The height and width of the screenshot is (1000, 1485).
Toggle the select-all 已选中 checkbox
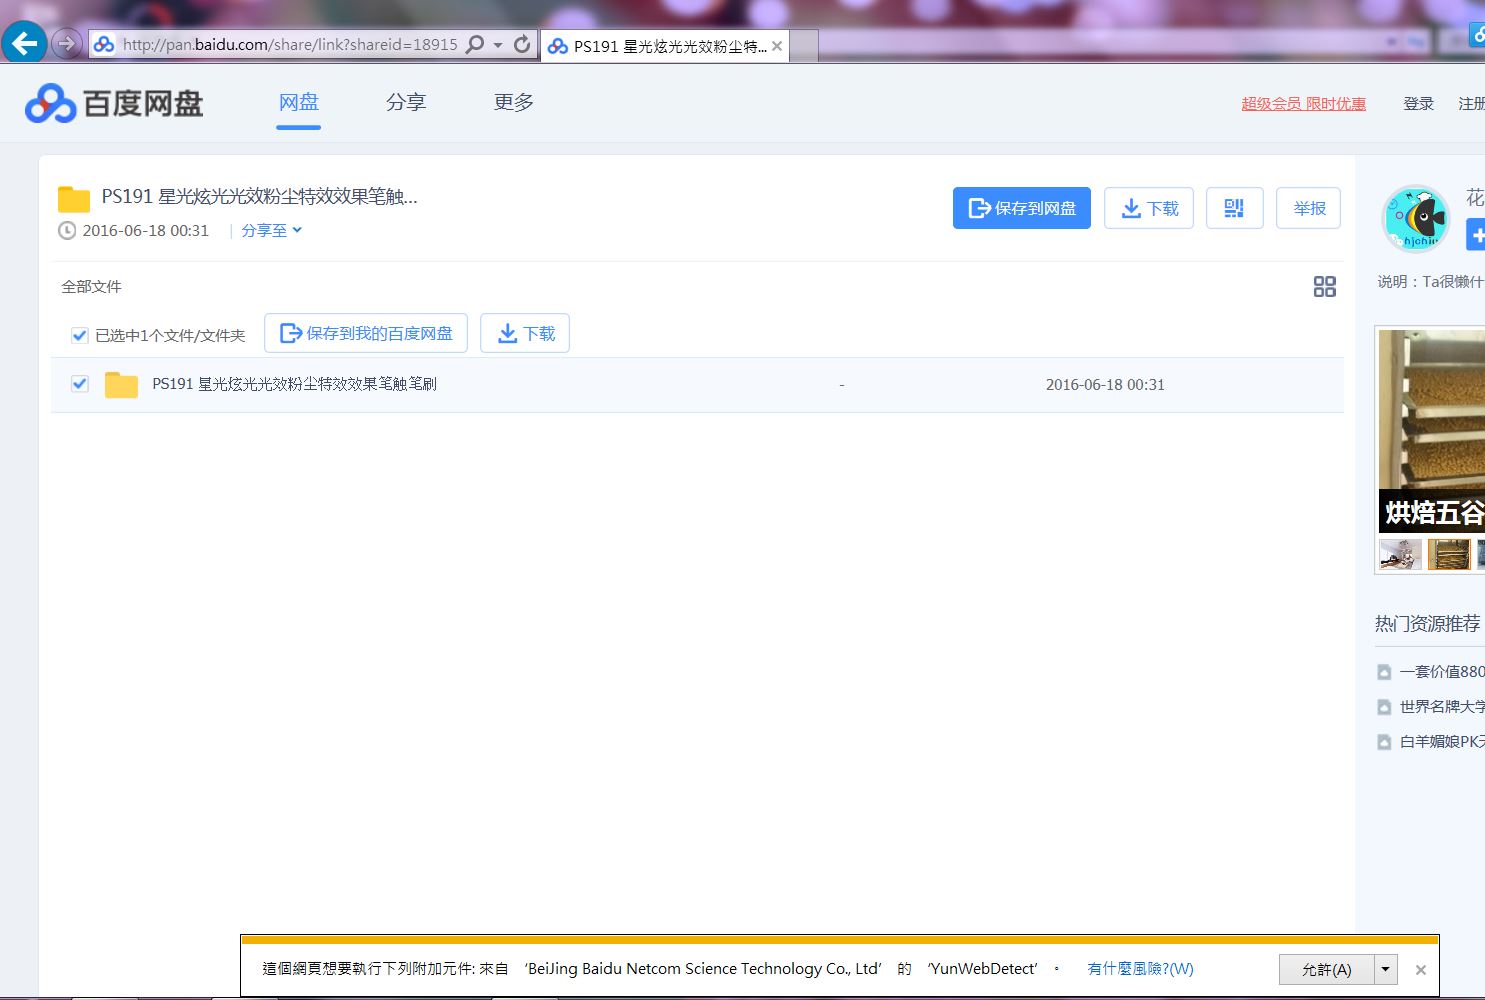click(x=80, y=335)
